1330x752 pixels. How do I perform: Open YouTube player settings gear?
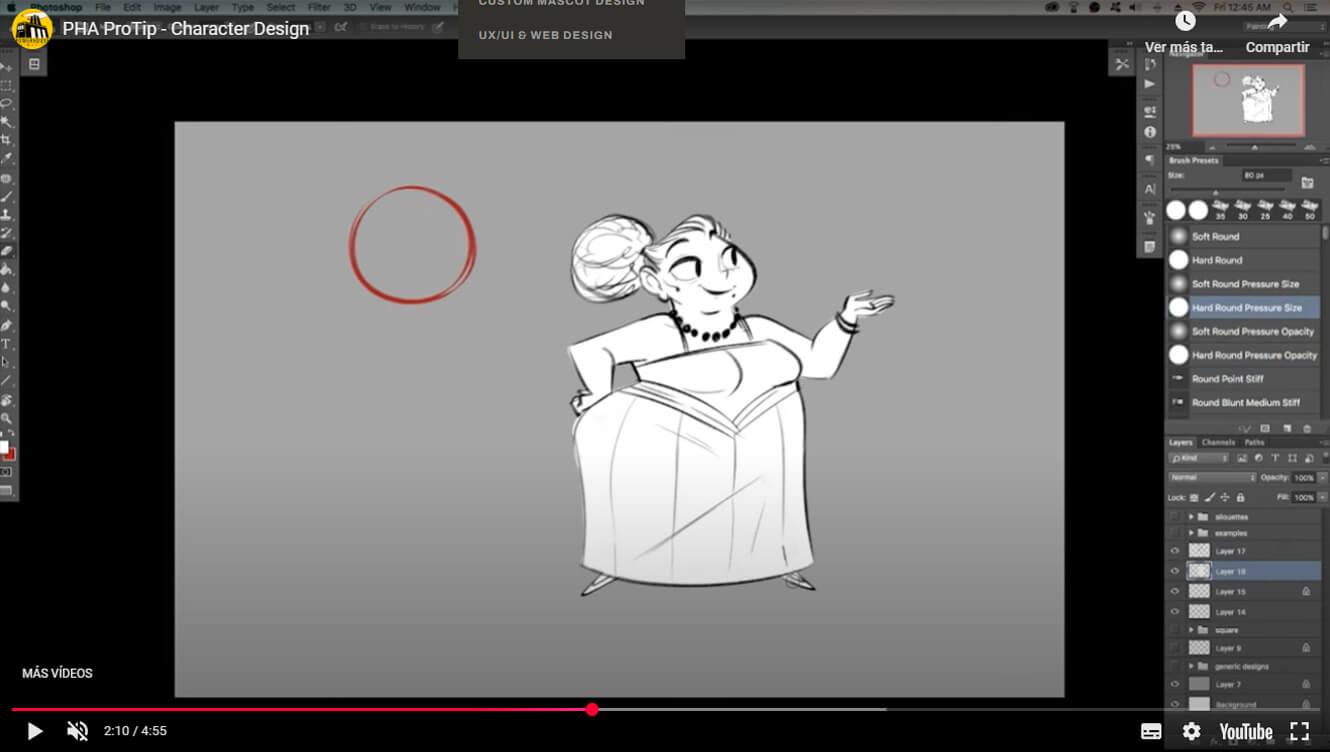point(1191,731)
